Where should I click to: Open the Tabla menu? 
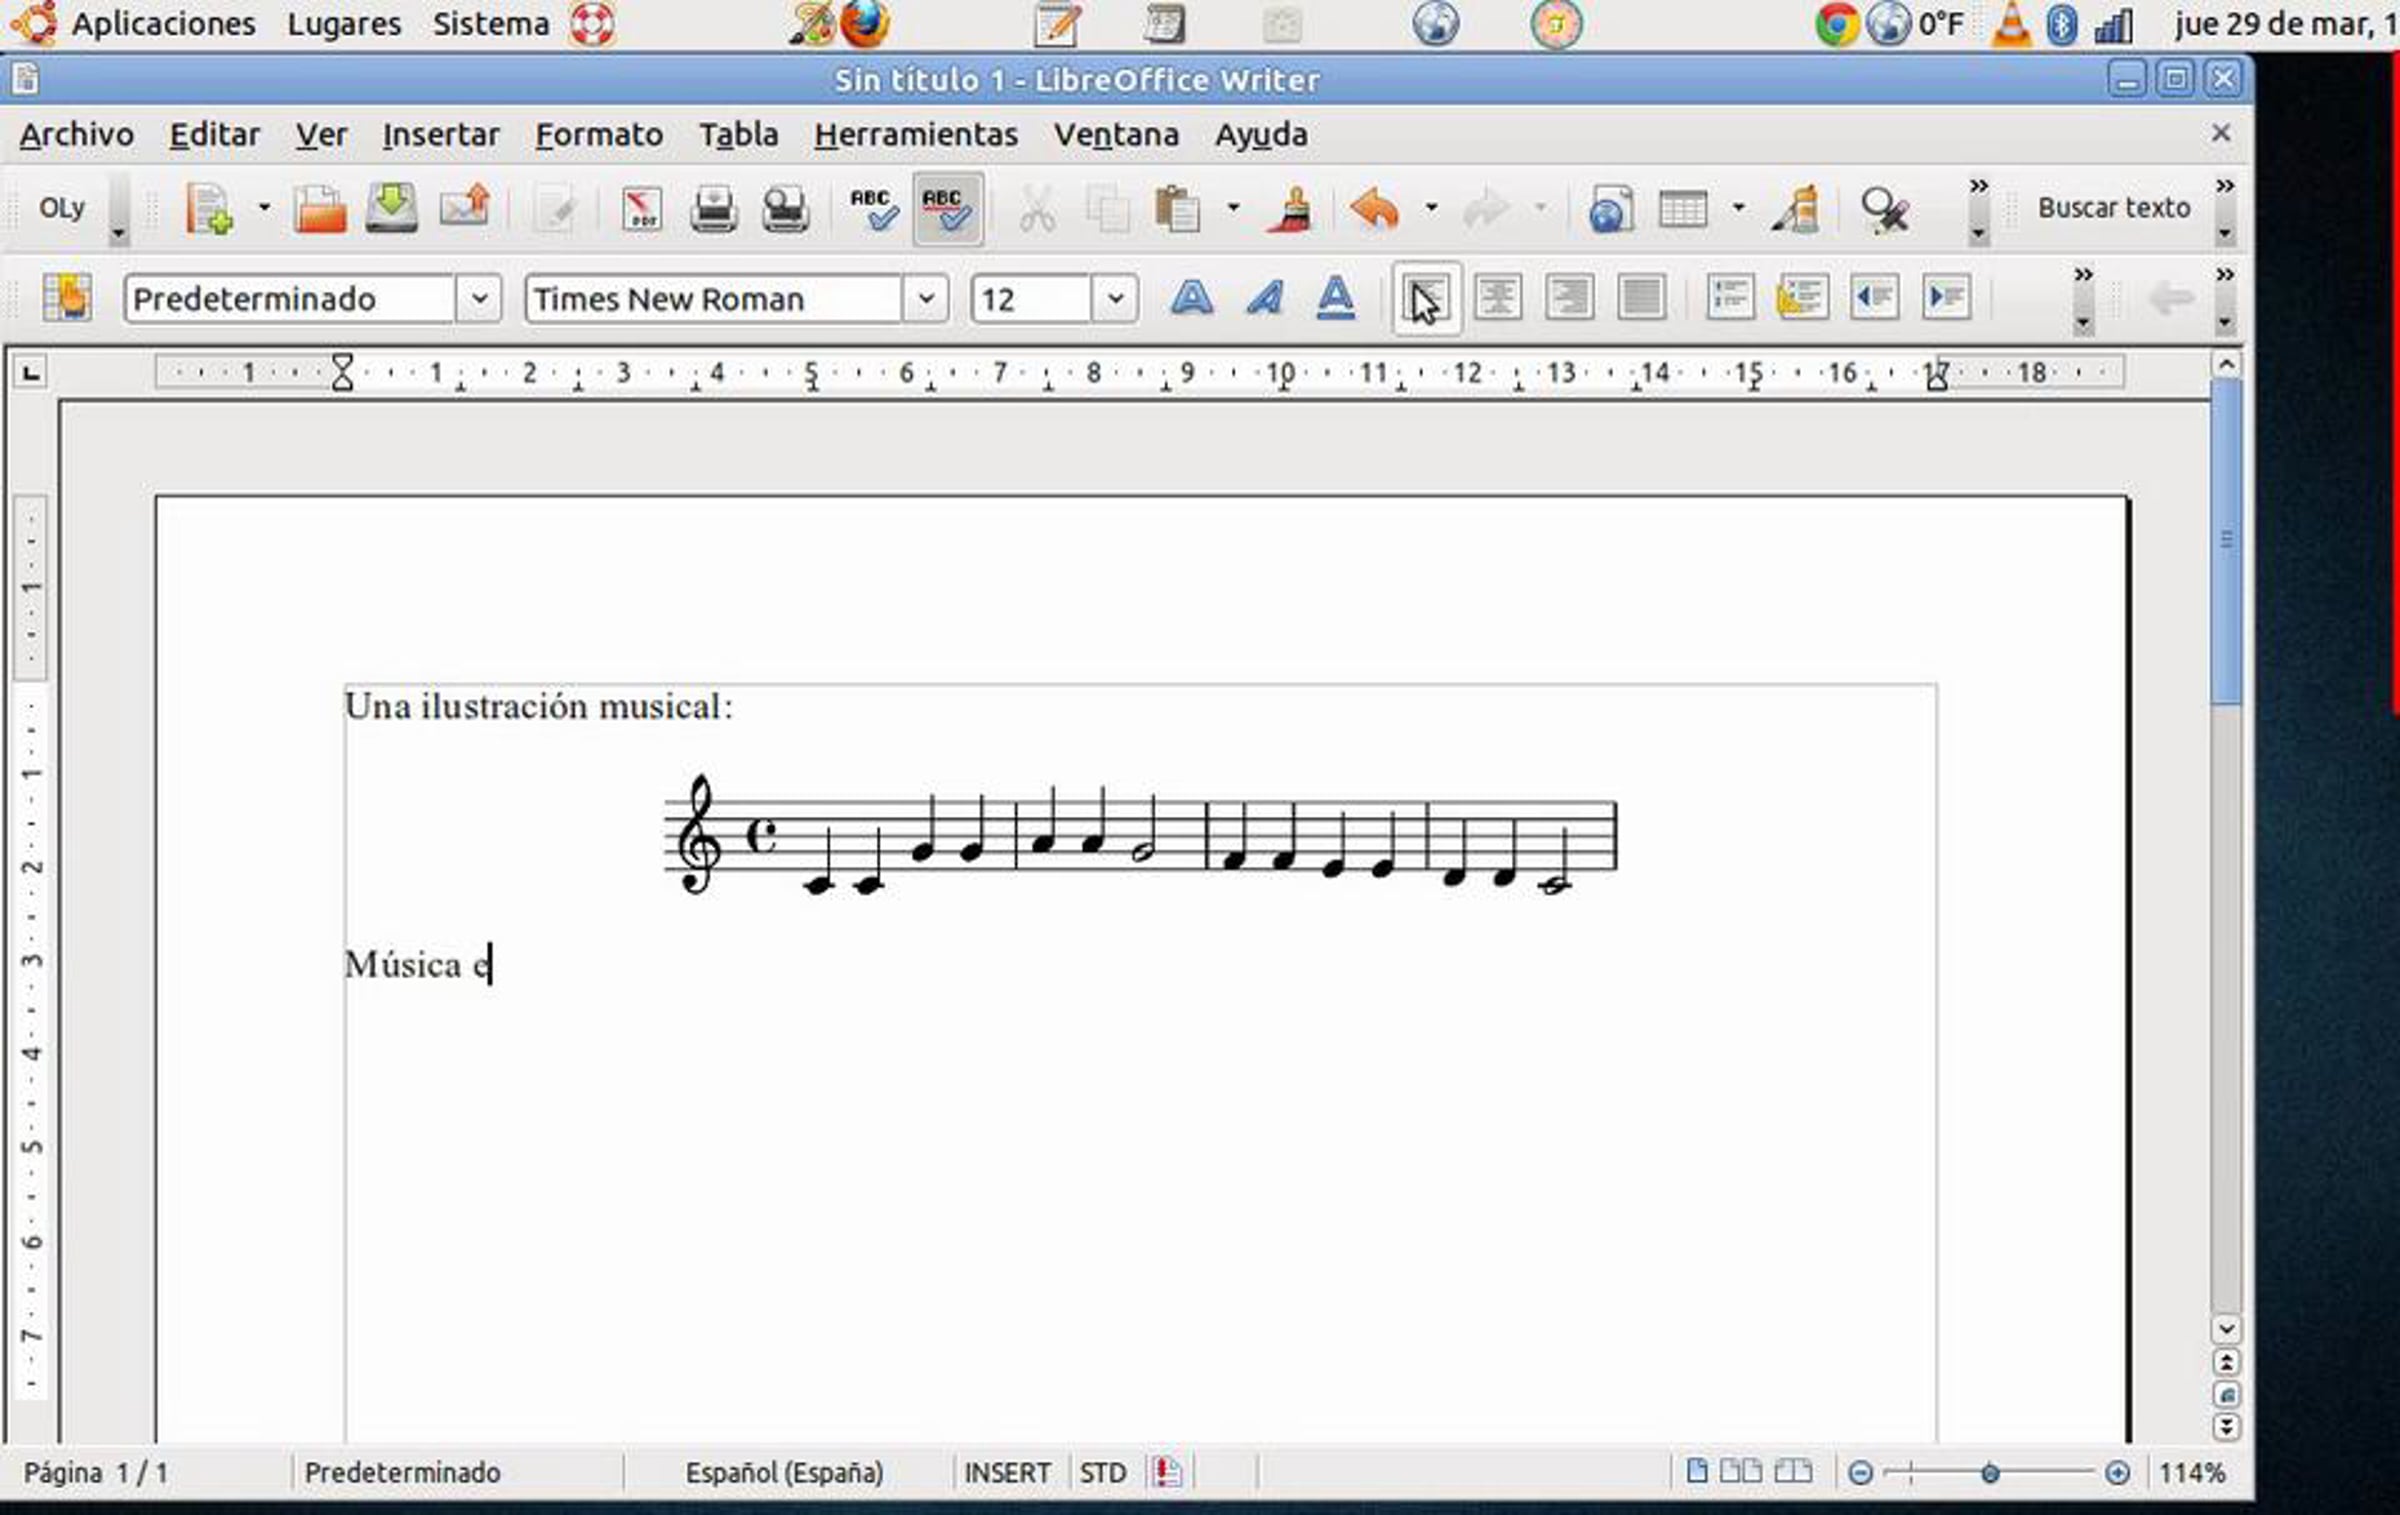(x=738, y=134)
